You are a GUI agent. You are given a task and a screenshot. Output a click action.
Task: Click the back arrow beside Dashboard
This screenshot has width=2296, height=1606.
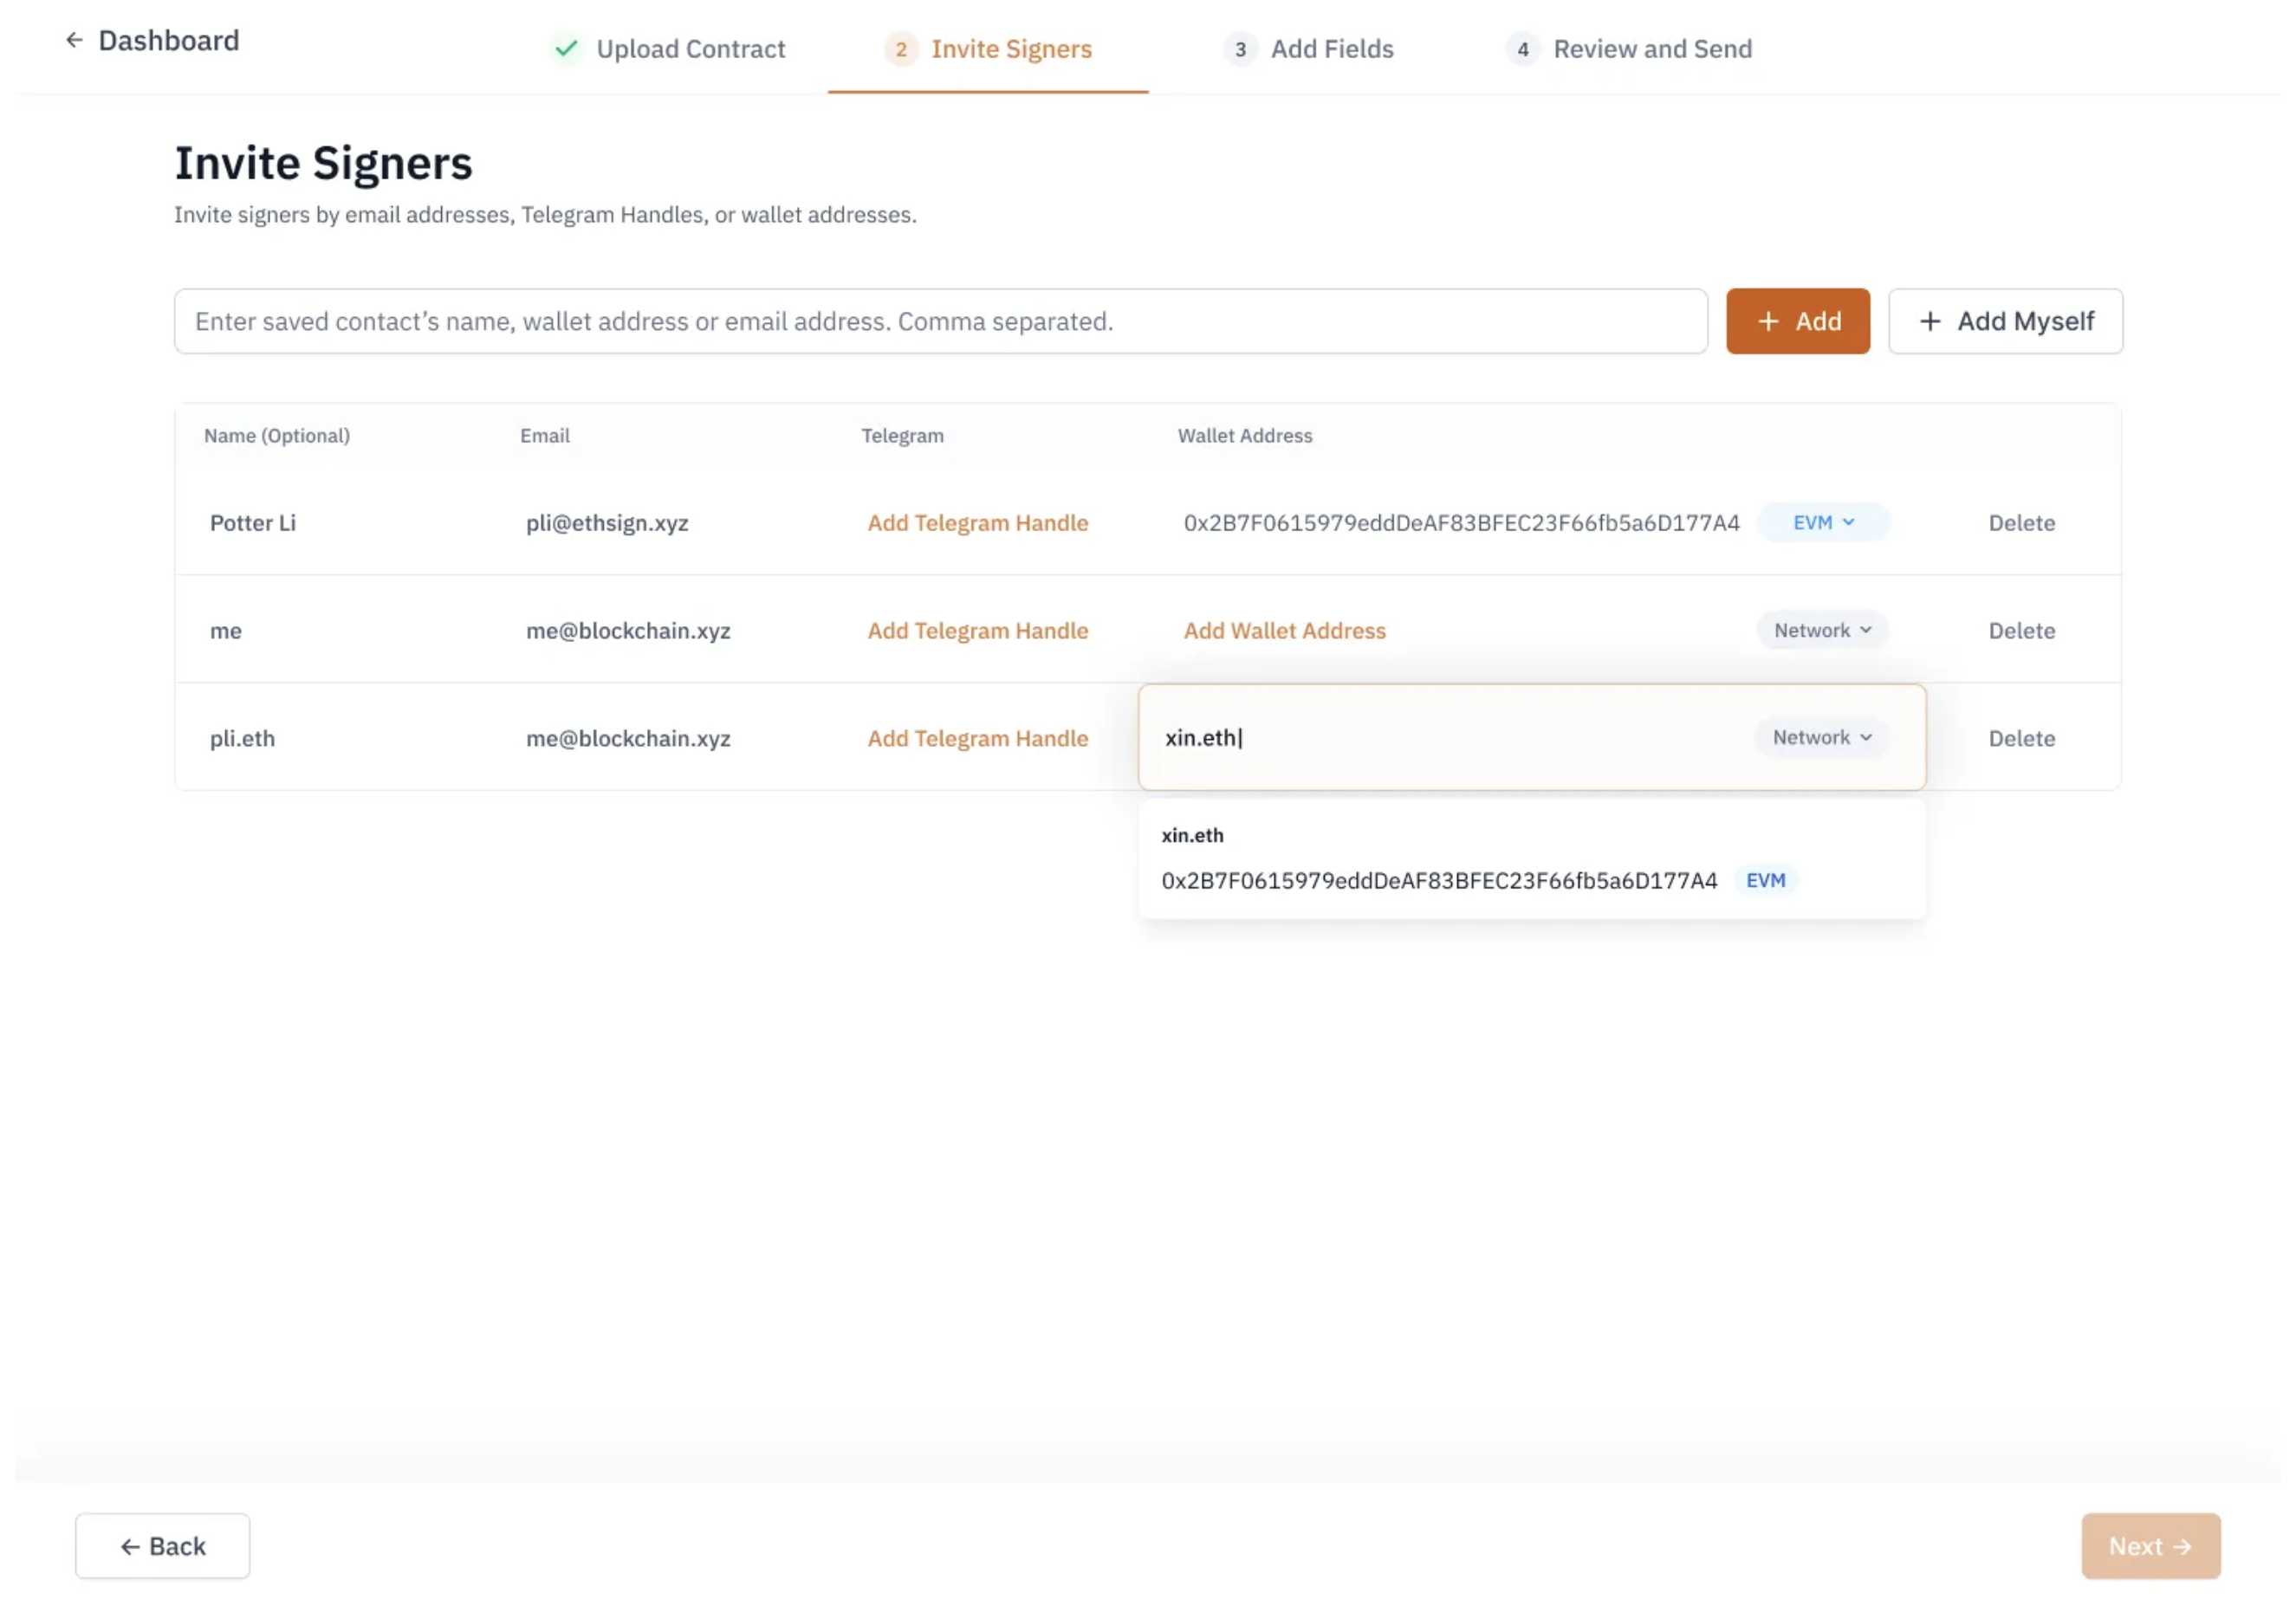click(74, 40)
